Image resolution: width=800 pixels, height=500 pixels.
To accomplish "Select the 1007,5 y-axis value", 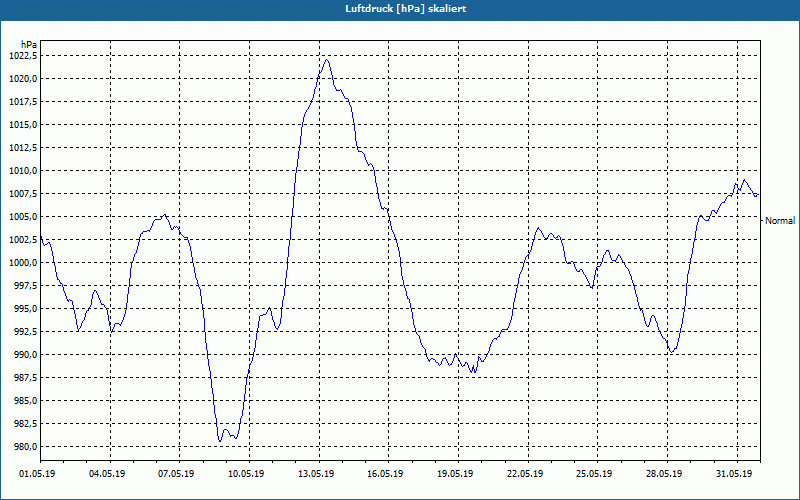I will coord(23,193).
